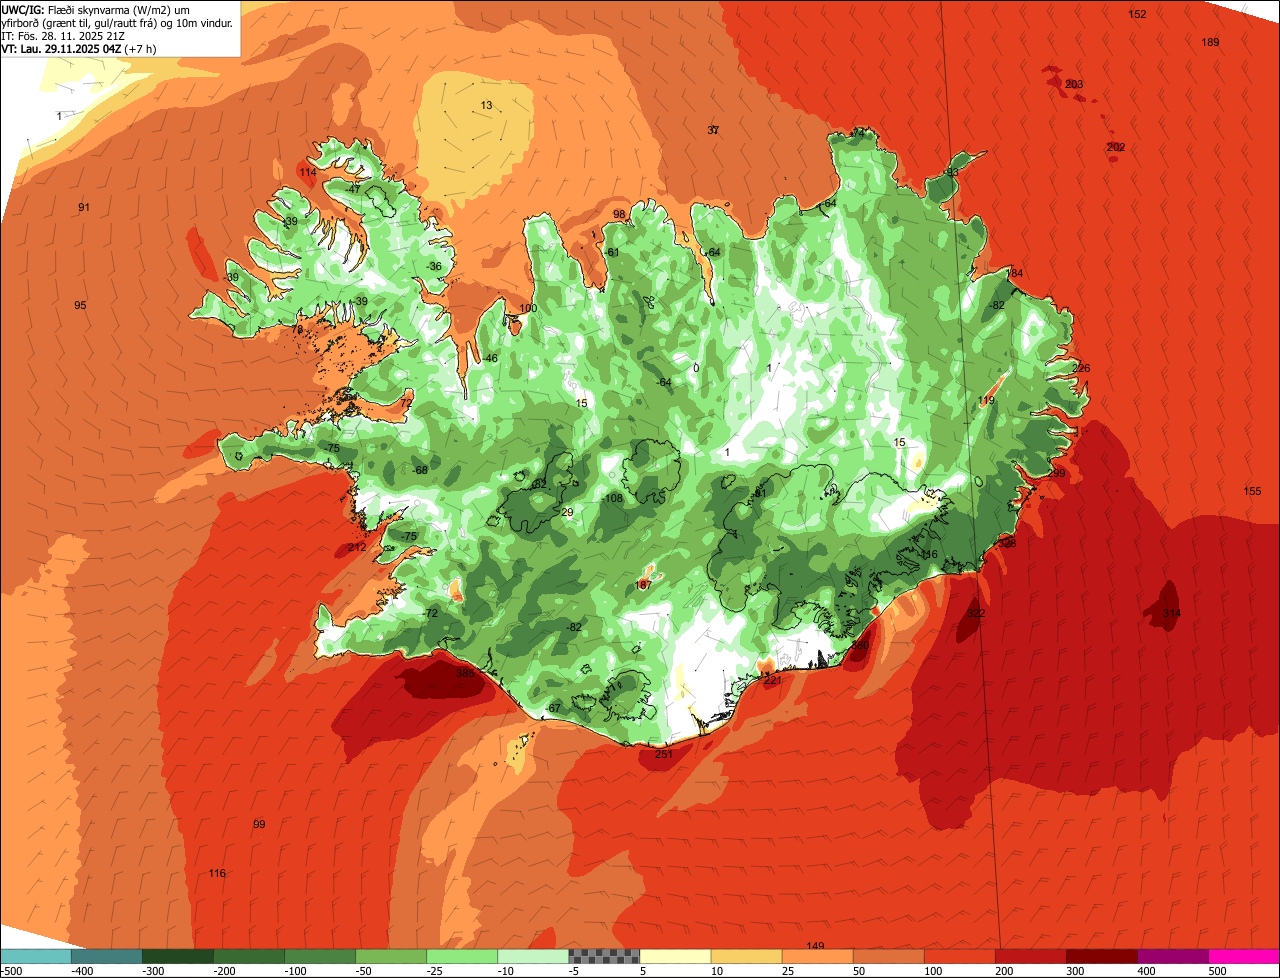This screenshot has height=978, width=1280.
Task: Click the '108' value in central Iceland
Action: [614, 498]
